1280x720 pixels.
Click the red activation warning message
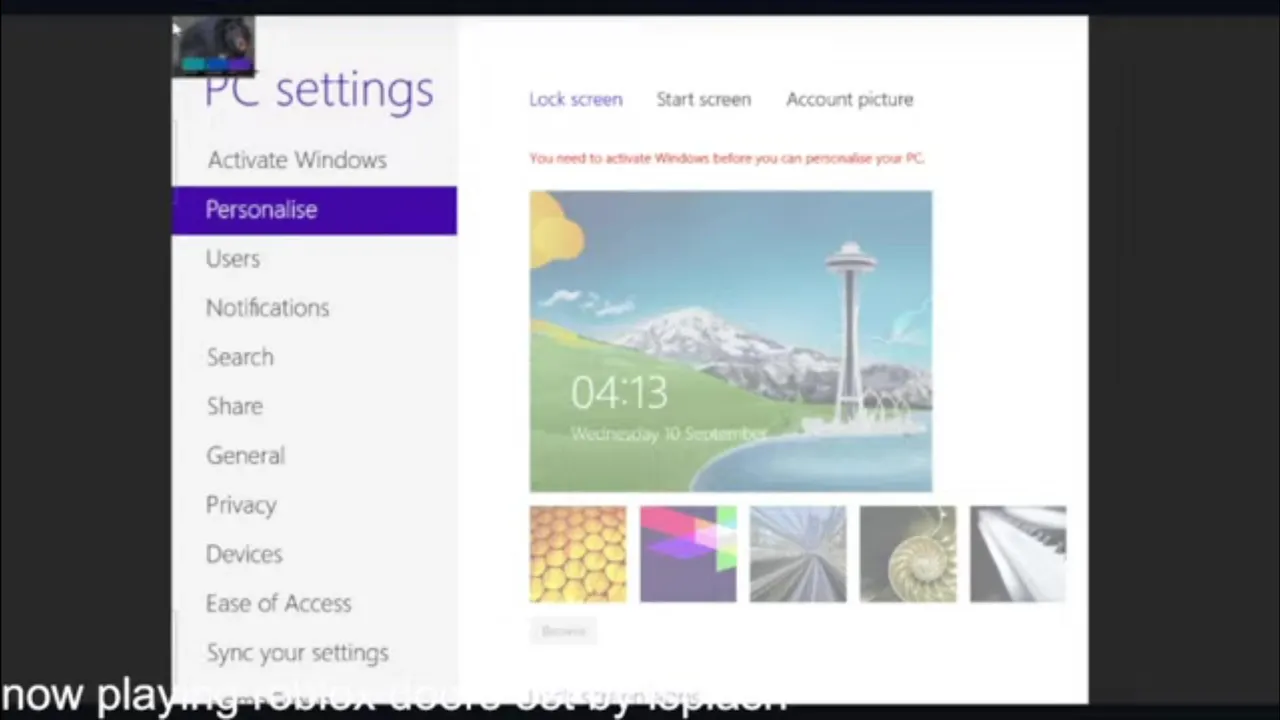click(727, 158)
